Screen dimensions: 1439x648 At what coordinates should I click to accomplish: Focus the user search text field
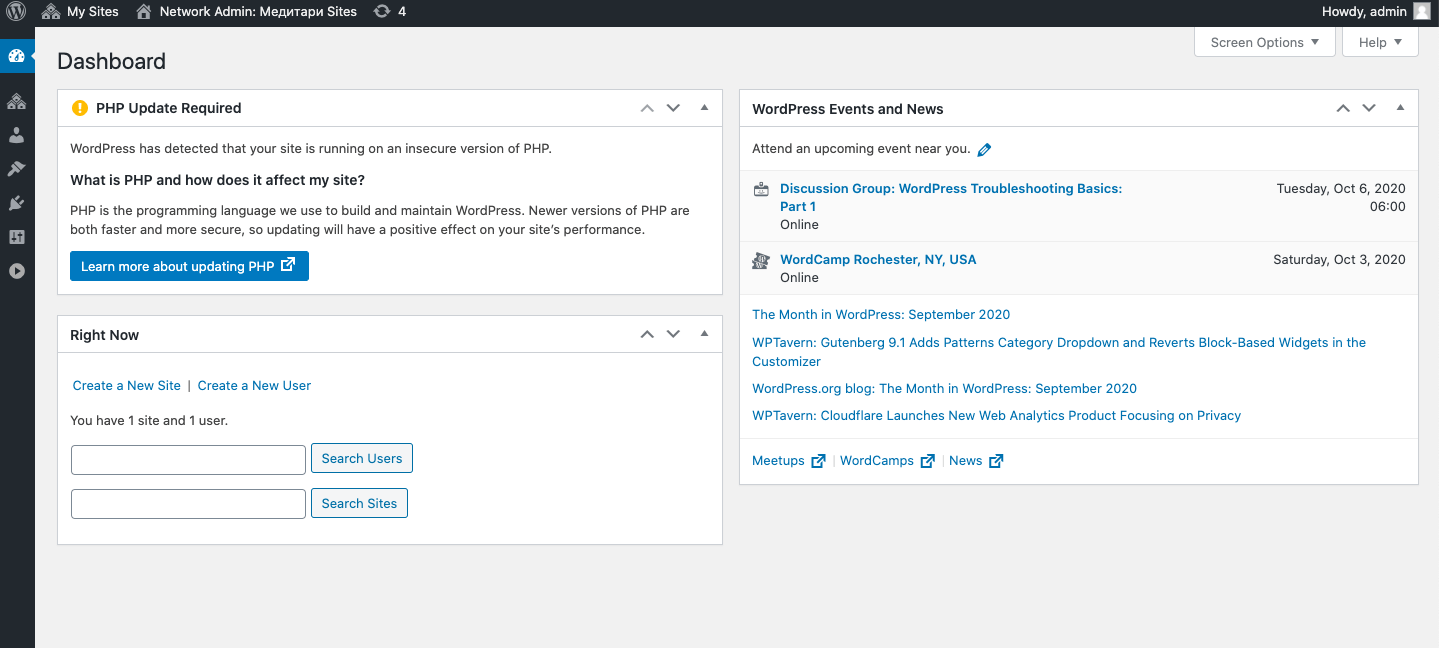(x=188, y=460)
